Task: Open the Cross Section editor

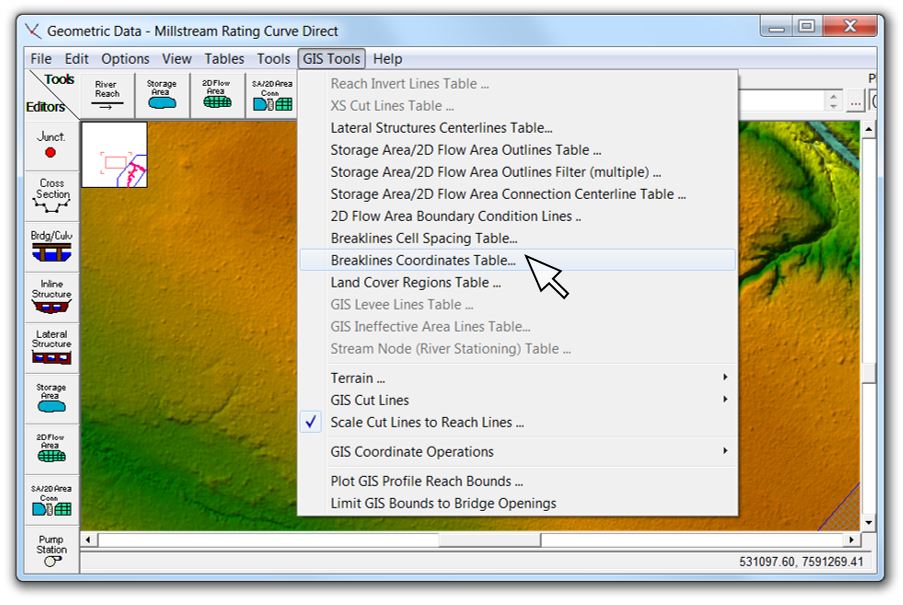Action: pyautogui.click(x=51, y=196)
